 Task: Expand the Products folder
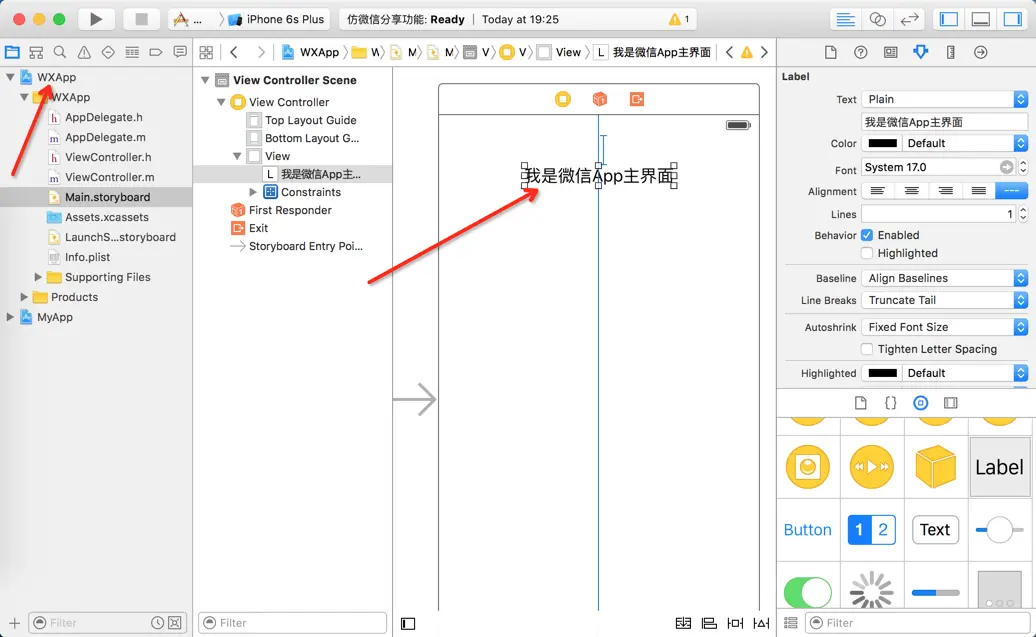(x=24, y=297)
